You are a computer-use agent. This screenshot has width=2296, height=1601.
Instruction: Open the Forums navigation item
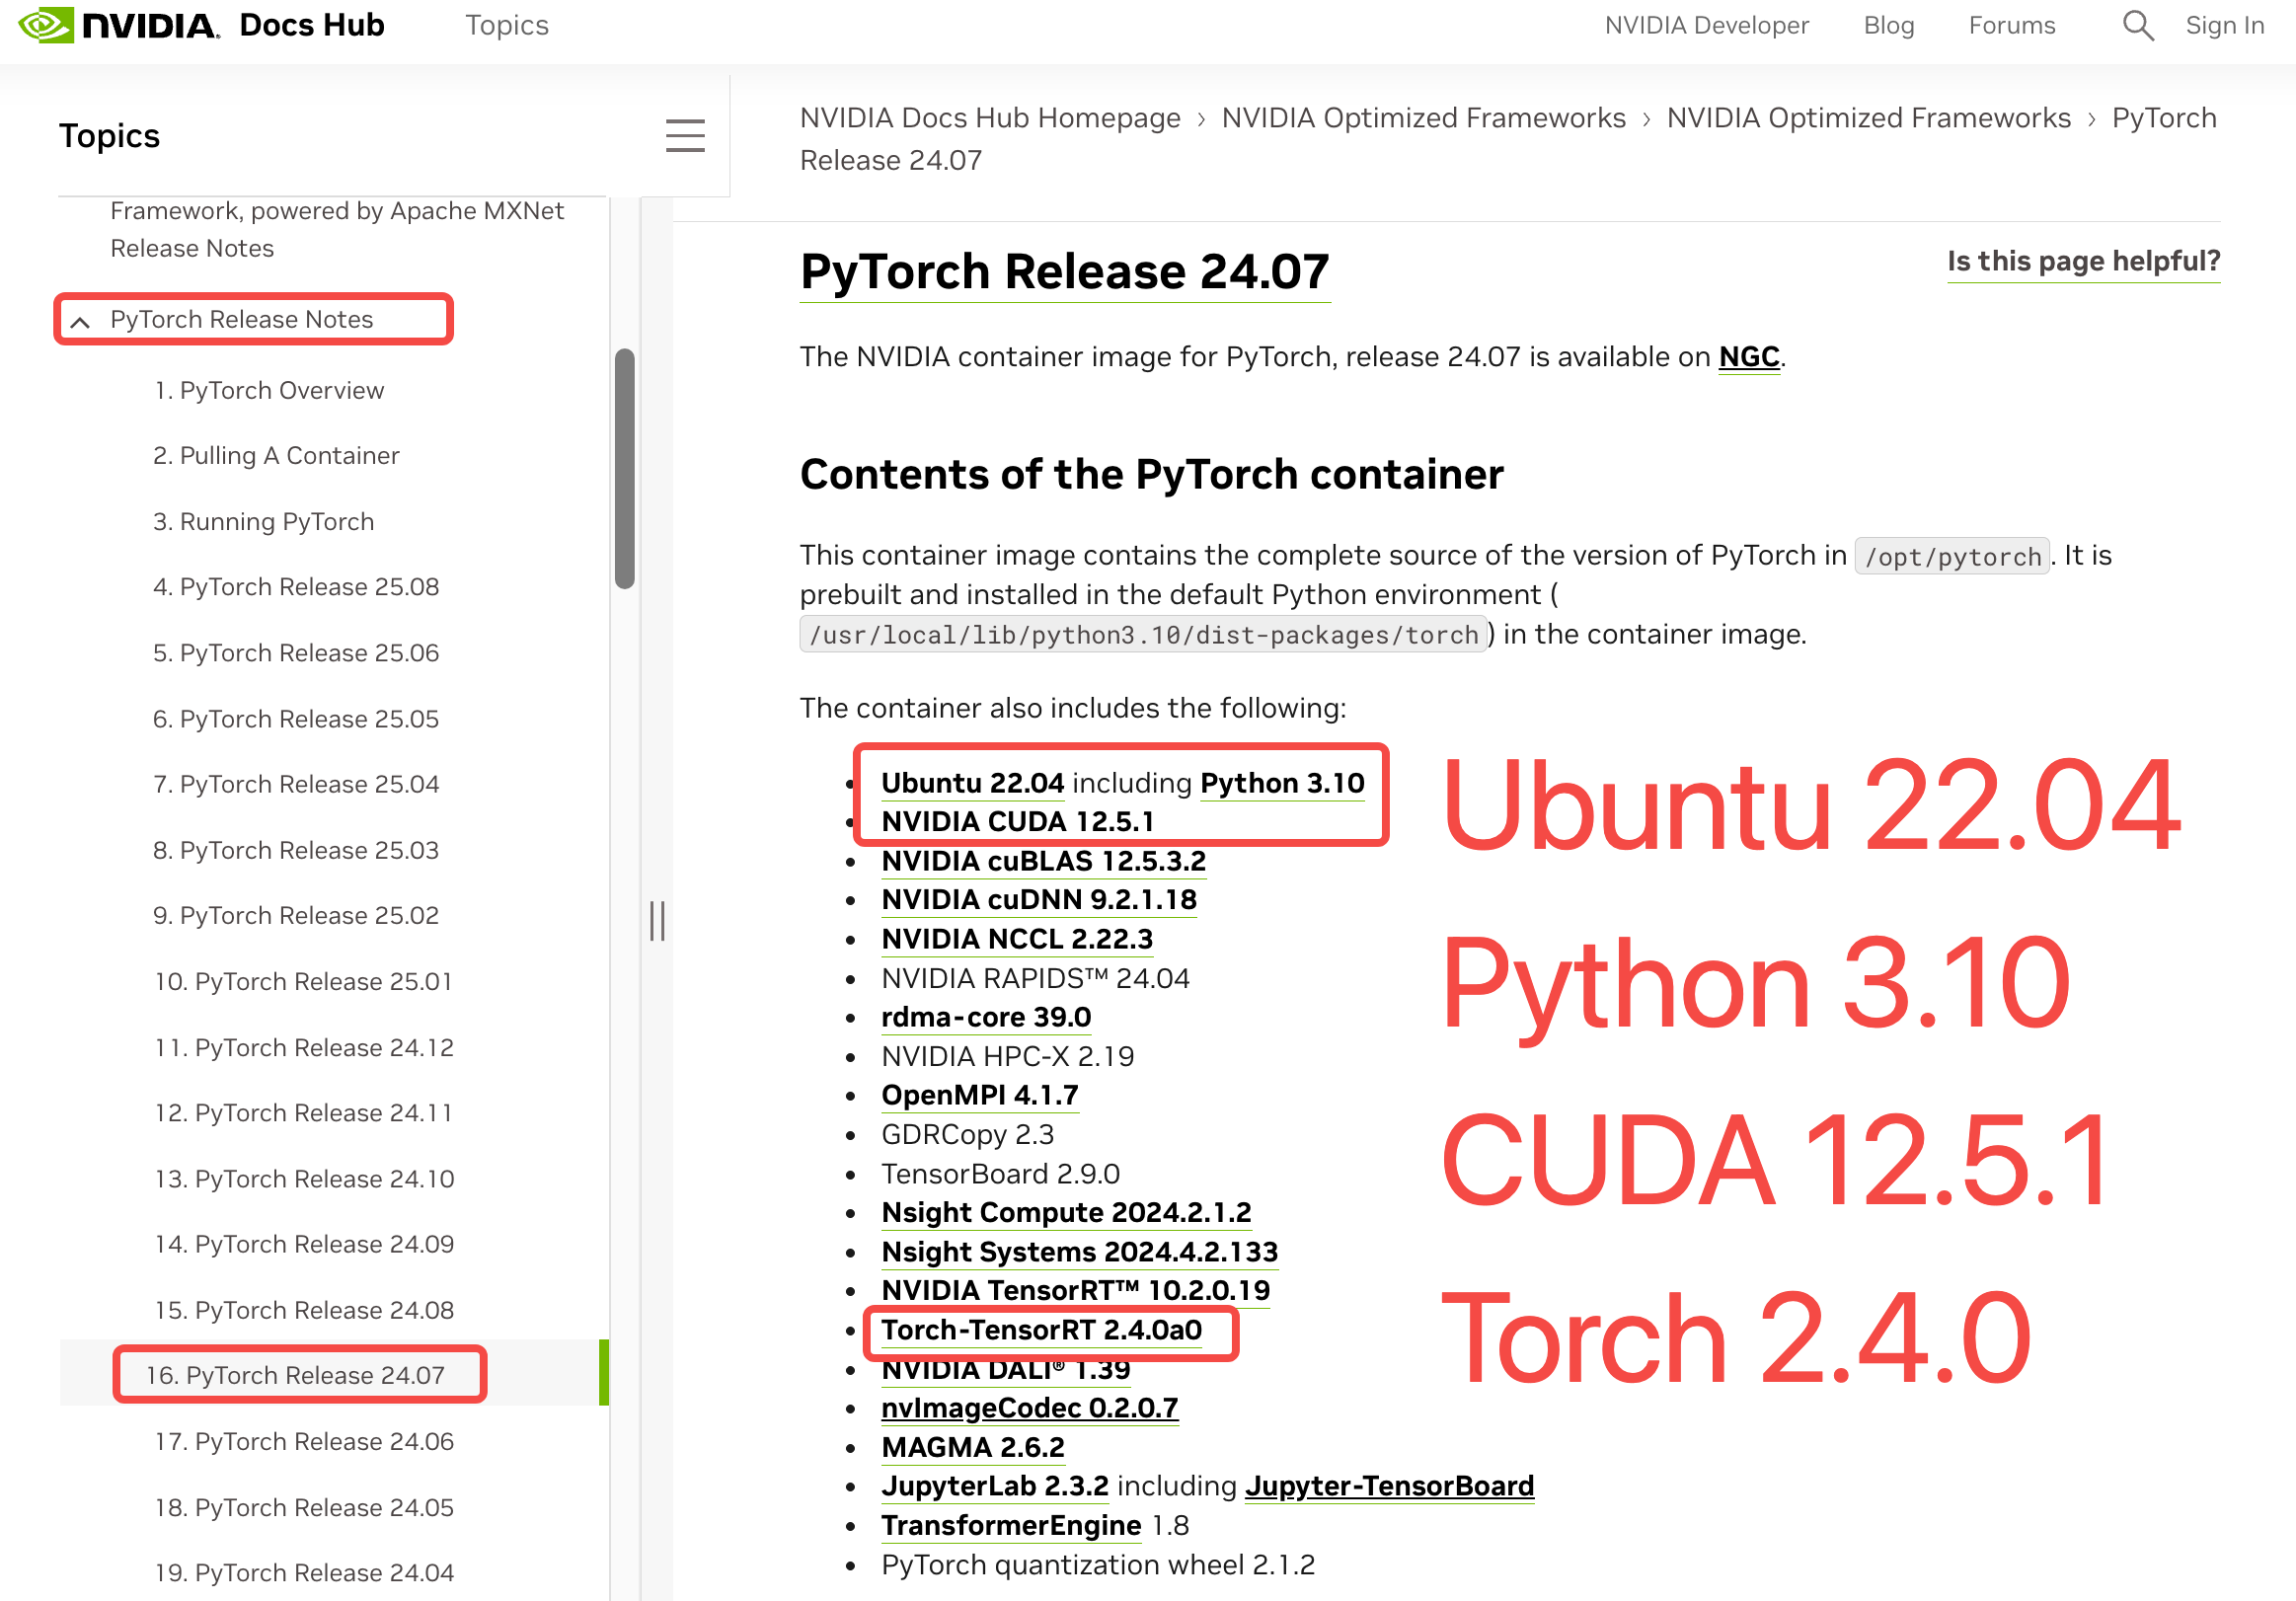[2011, 24]
